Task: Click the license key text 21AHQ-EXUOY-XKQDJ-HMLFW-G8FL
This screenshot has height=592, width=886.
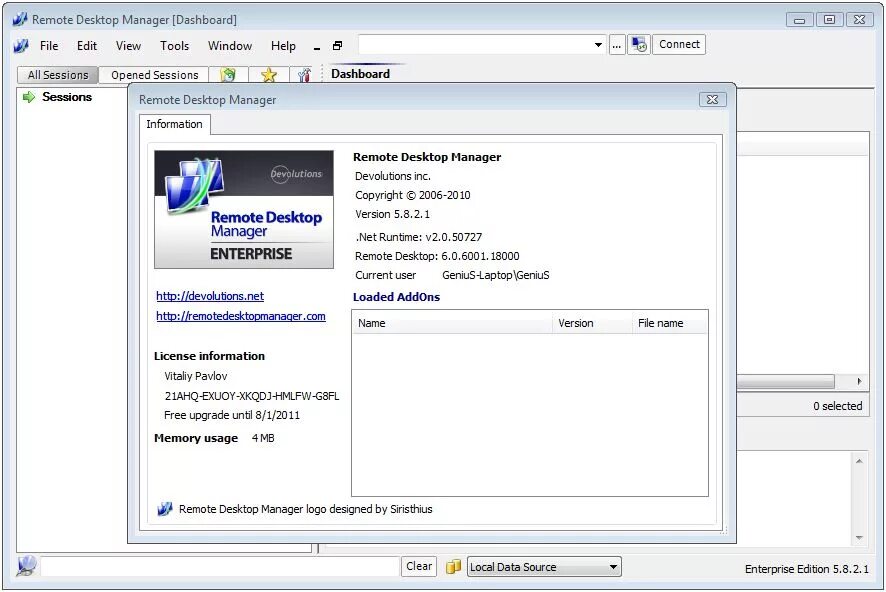Action: (x=251, y=396)
